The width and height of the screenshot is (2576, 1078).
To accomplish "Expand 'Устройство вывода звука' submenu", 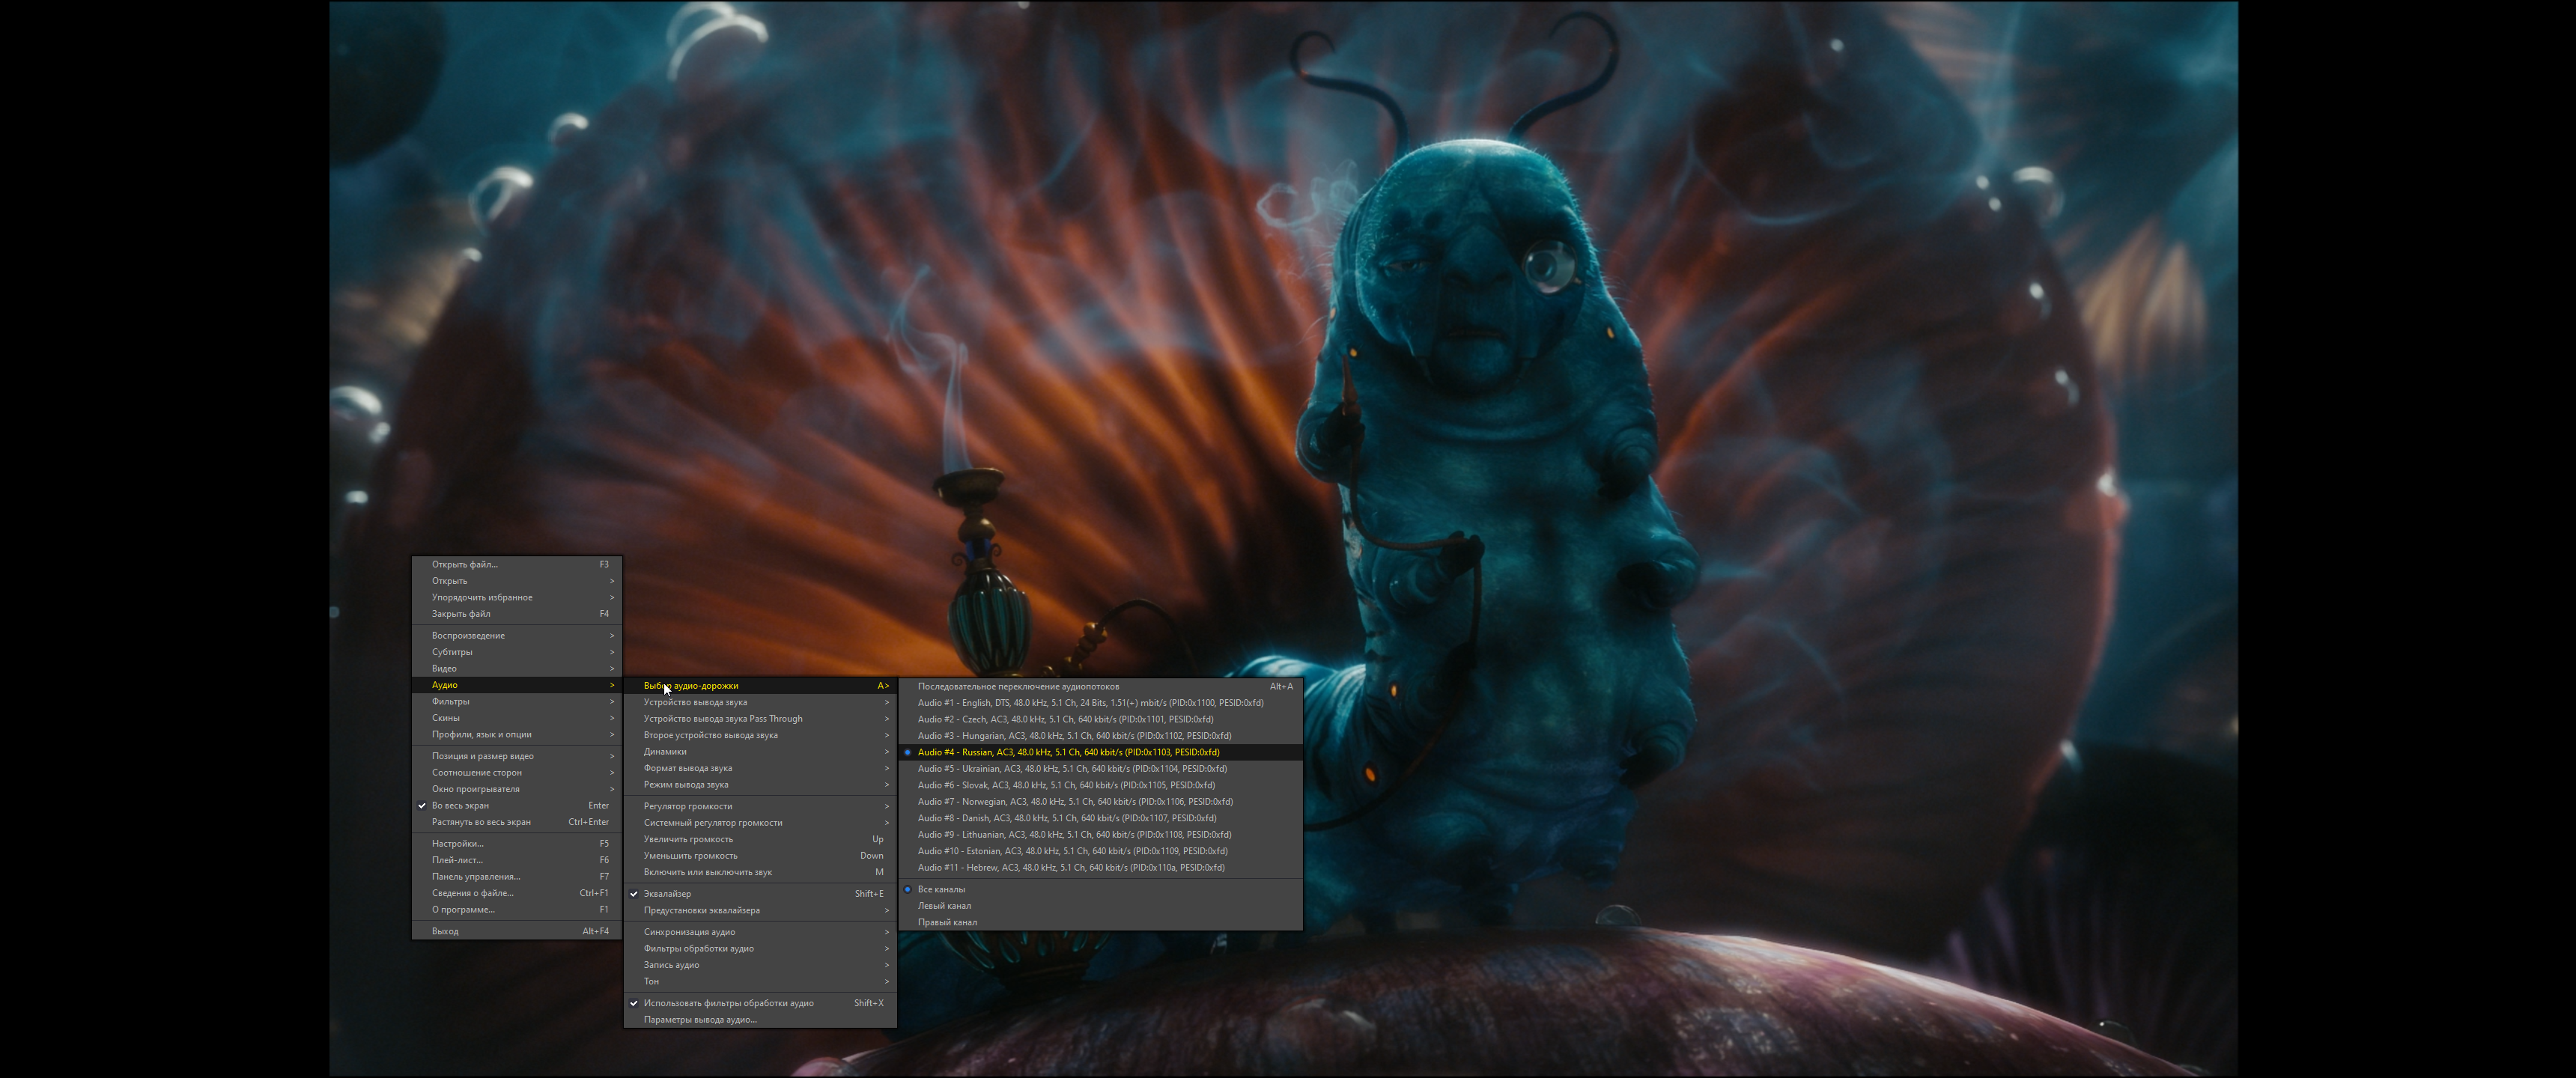I will click(x=760, y=702).
